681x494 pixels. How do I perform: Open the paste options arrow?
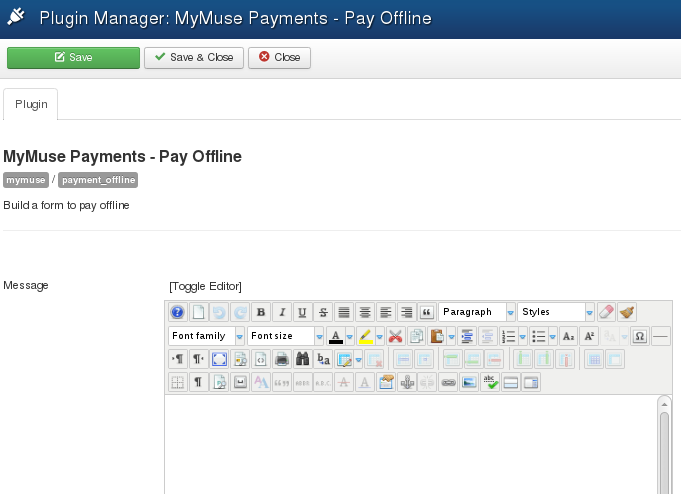(x=451, y=336)
